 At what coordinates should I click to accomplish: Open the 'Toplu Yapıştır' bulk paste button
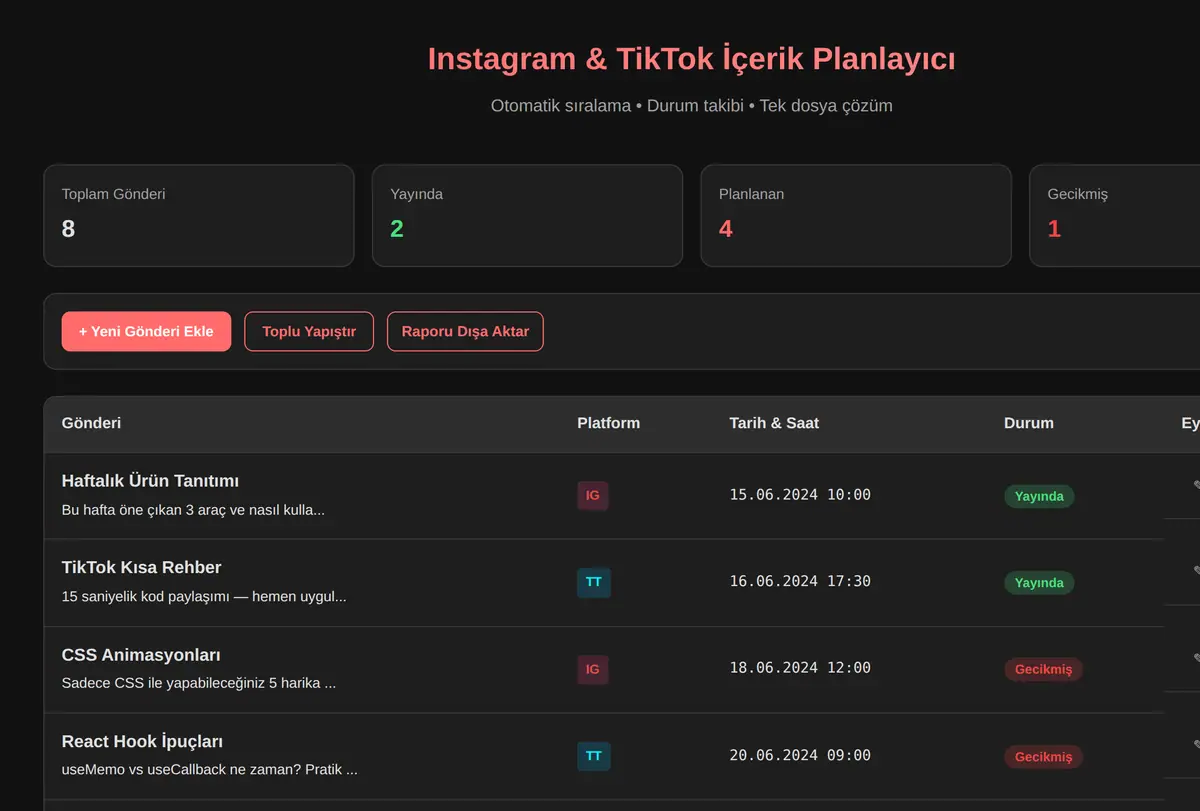tap(309, 331)
